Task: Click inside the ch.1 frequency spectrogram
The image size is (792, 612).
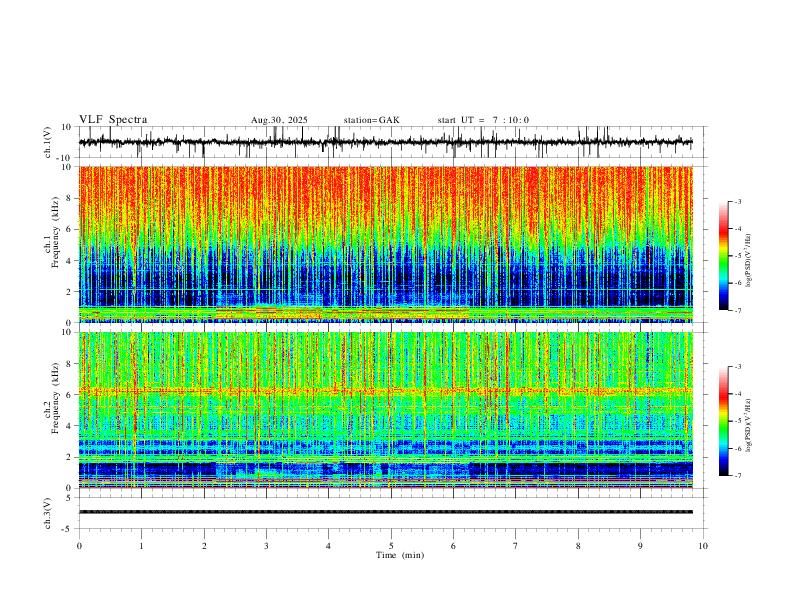Action: (x=386, y=244)
